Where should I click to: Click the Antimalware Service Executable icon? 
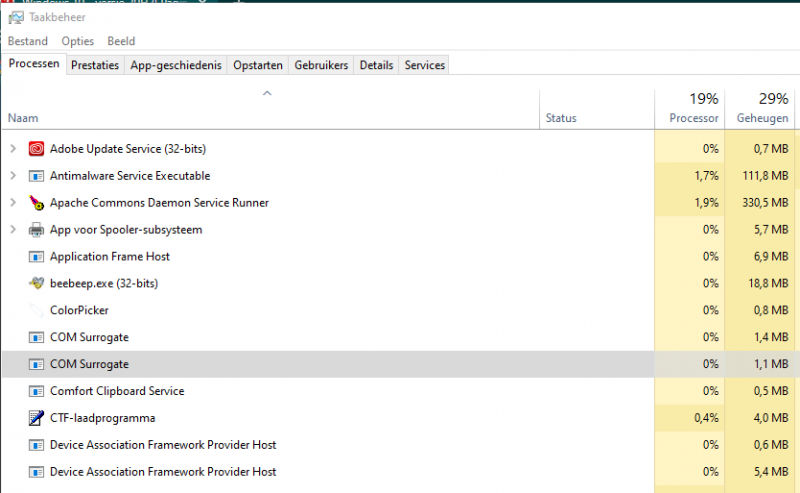(x=37, y=176)
